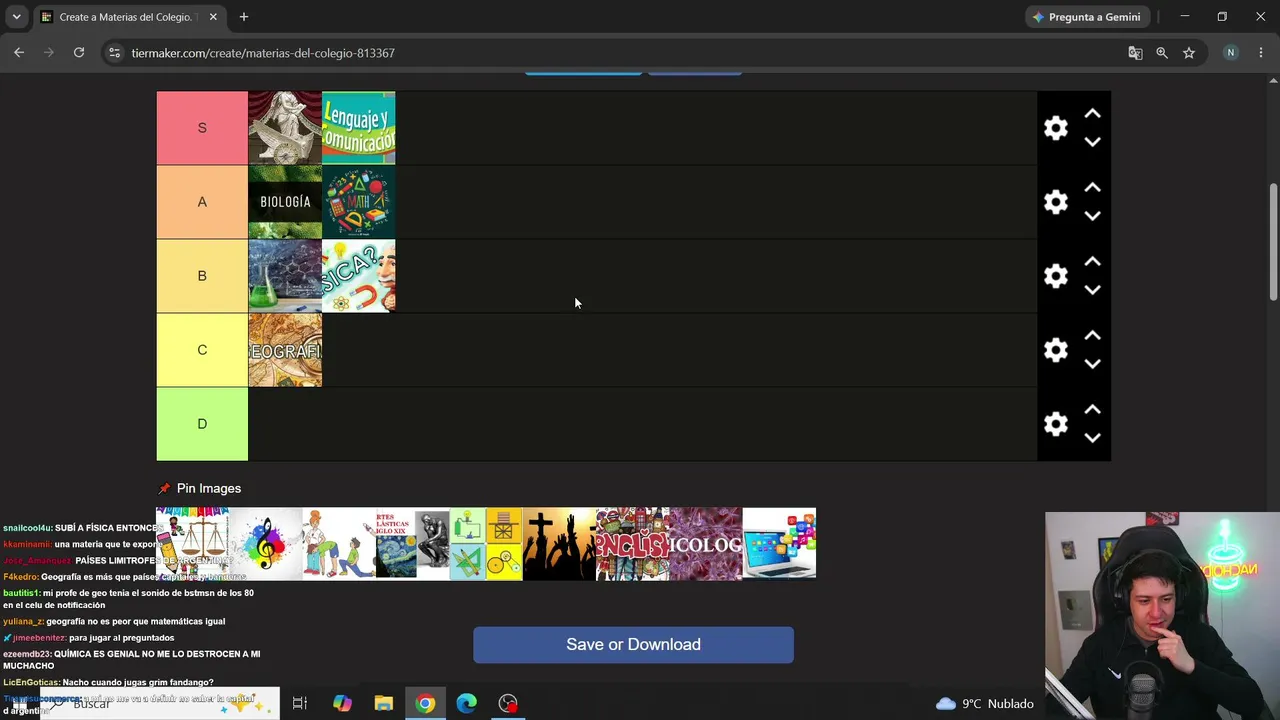1280x720 pixels.
Task: Open Google Translate icon in address bar
Action: tap(1135, 53)
